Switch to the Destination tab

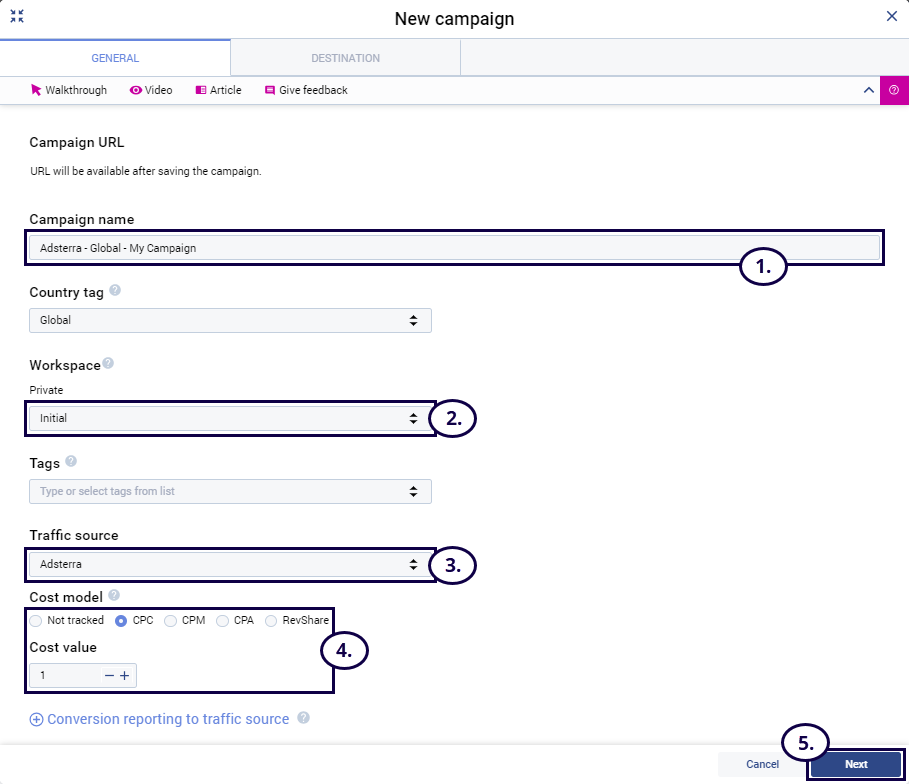pyautogui.click(x=345, y=58)
